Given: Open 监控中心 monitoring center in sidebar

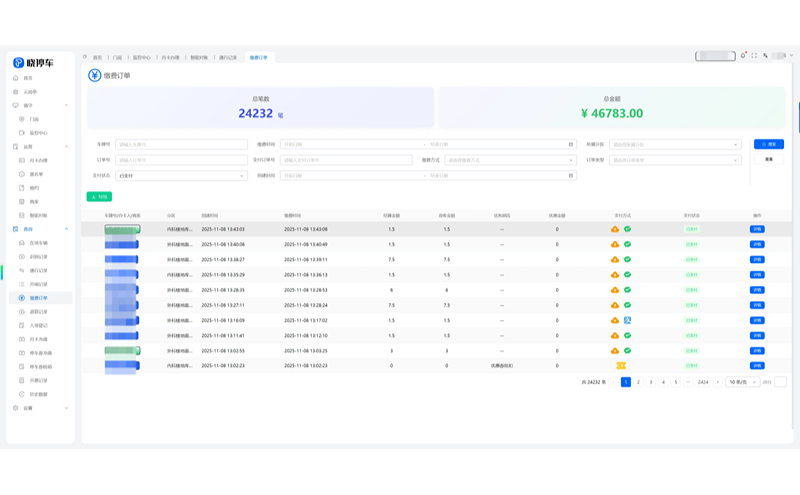Looking at the screenshot, I should click(x=38, y=132).
